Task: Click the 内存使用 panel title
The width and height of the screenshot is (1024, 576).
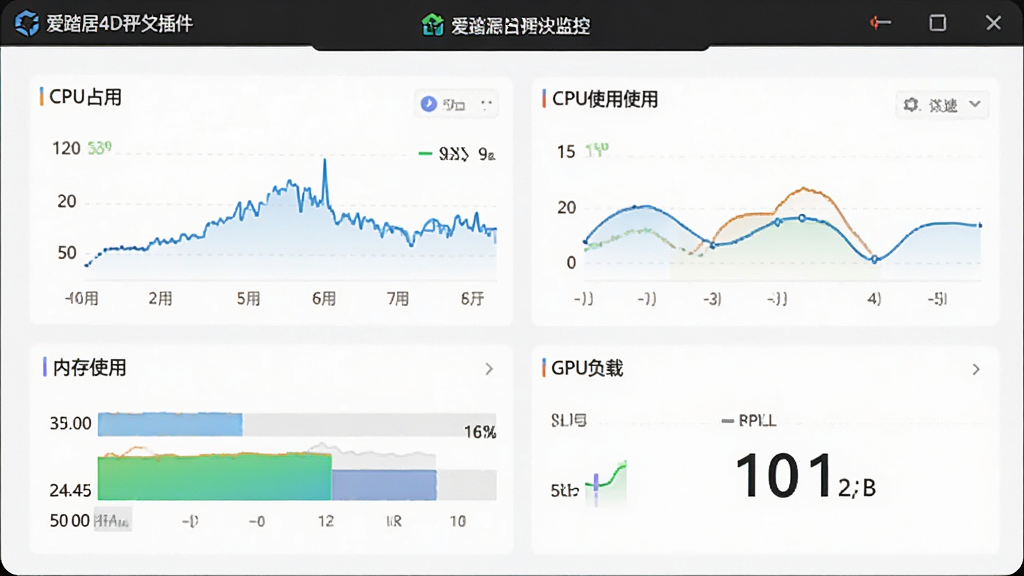Action: click(89, 368)
